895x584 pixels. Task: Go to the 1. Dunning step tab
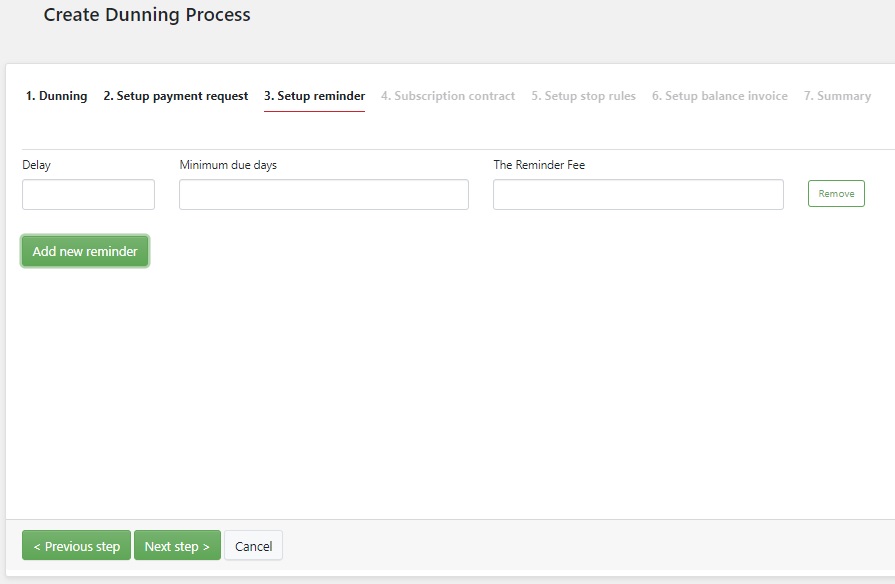coord(57,96)
